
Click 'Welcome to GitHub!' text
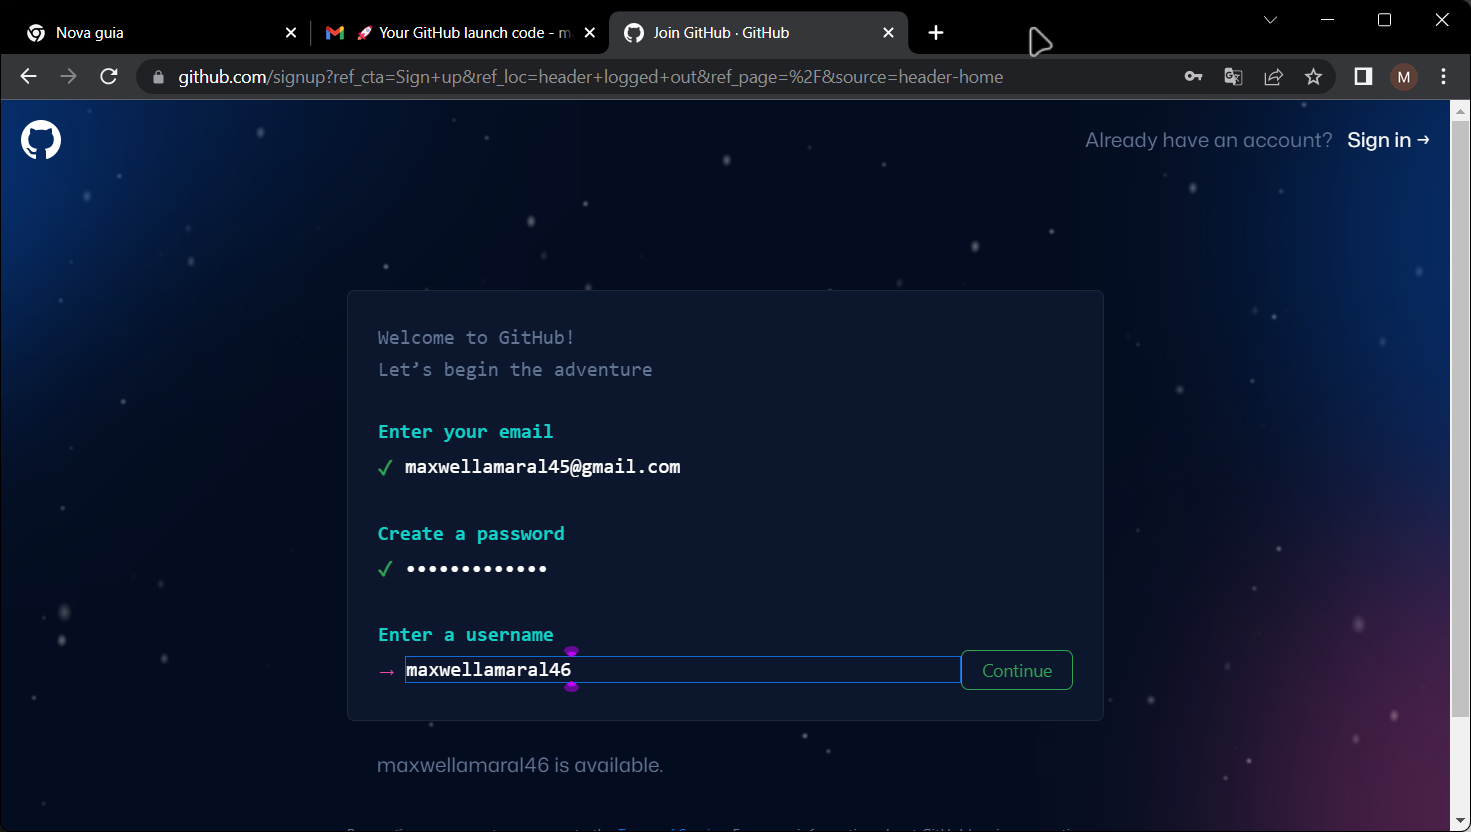(x=476, y=338)
